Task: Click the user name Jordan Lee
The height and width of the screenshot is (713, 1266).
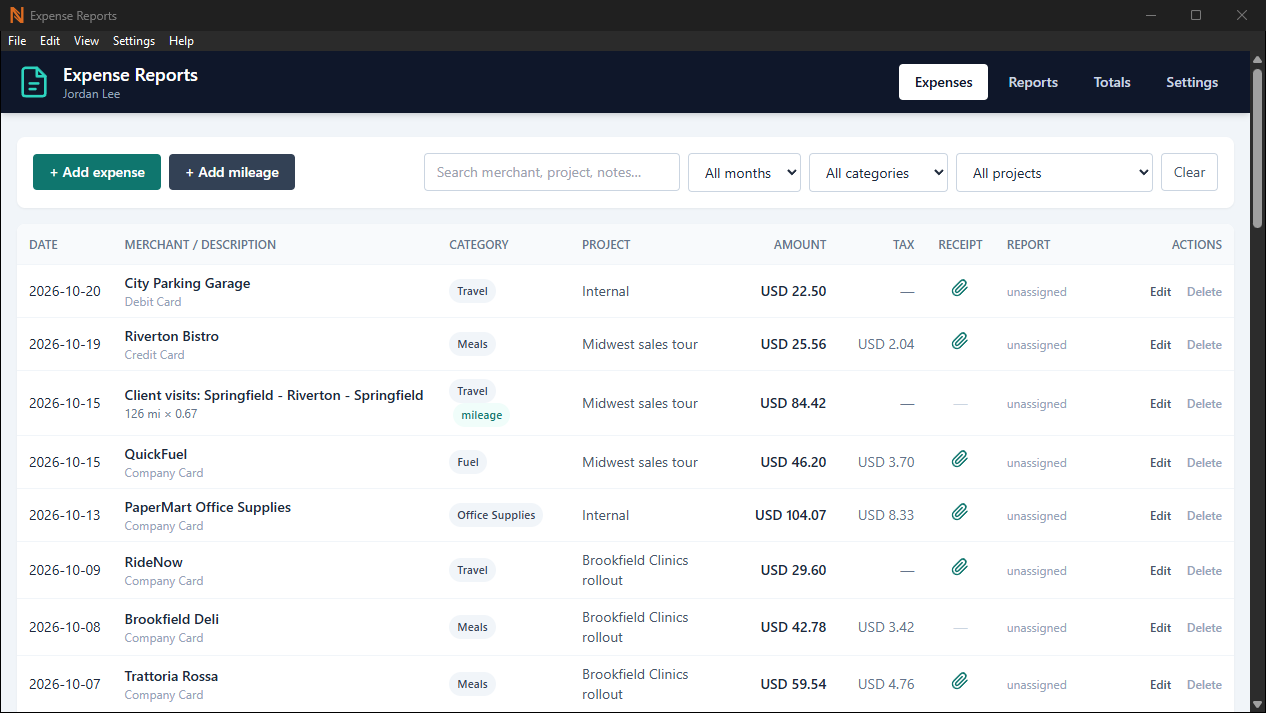Action: [92, 94]
